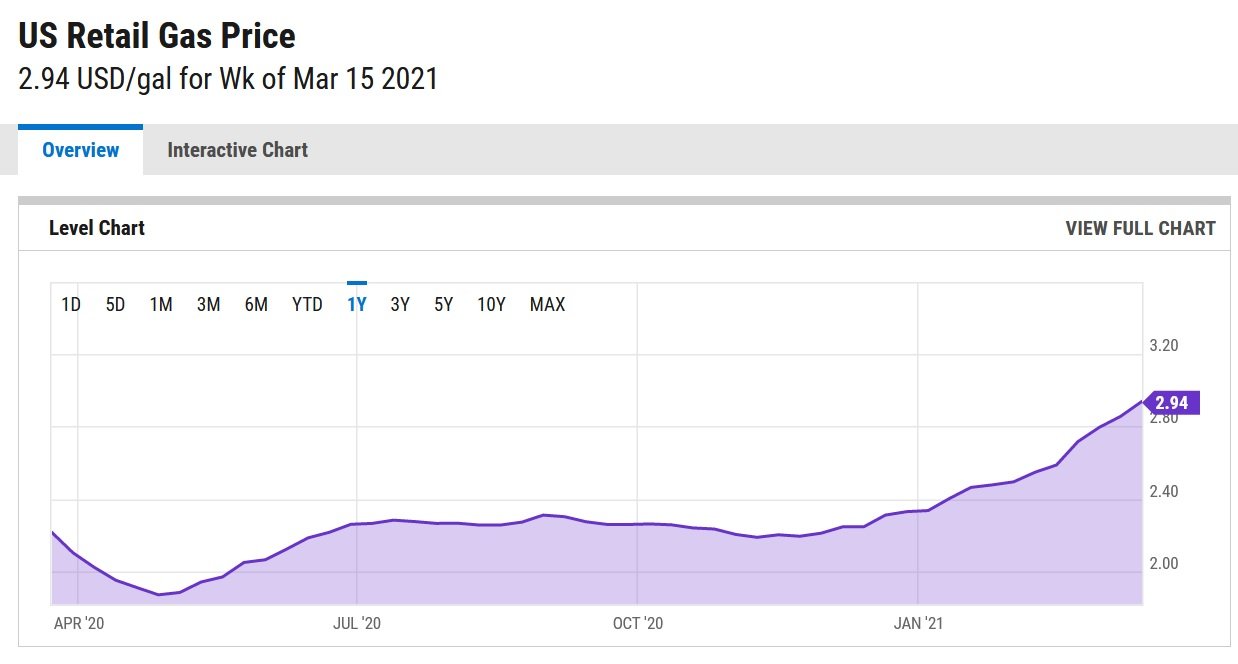Show year-to-date with the YTD option
Screen dimensions: 1238x664
(x=307, y=305)
